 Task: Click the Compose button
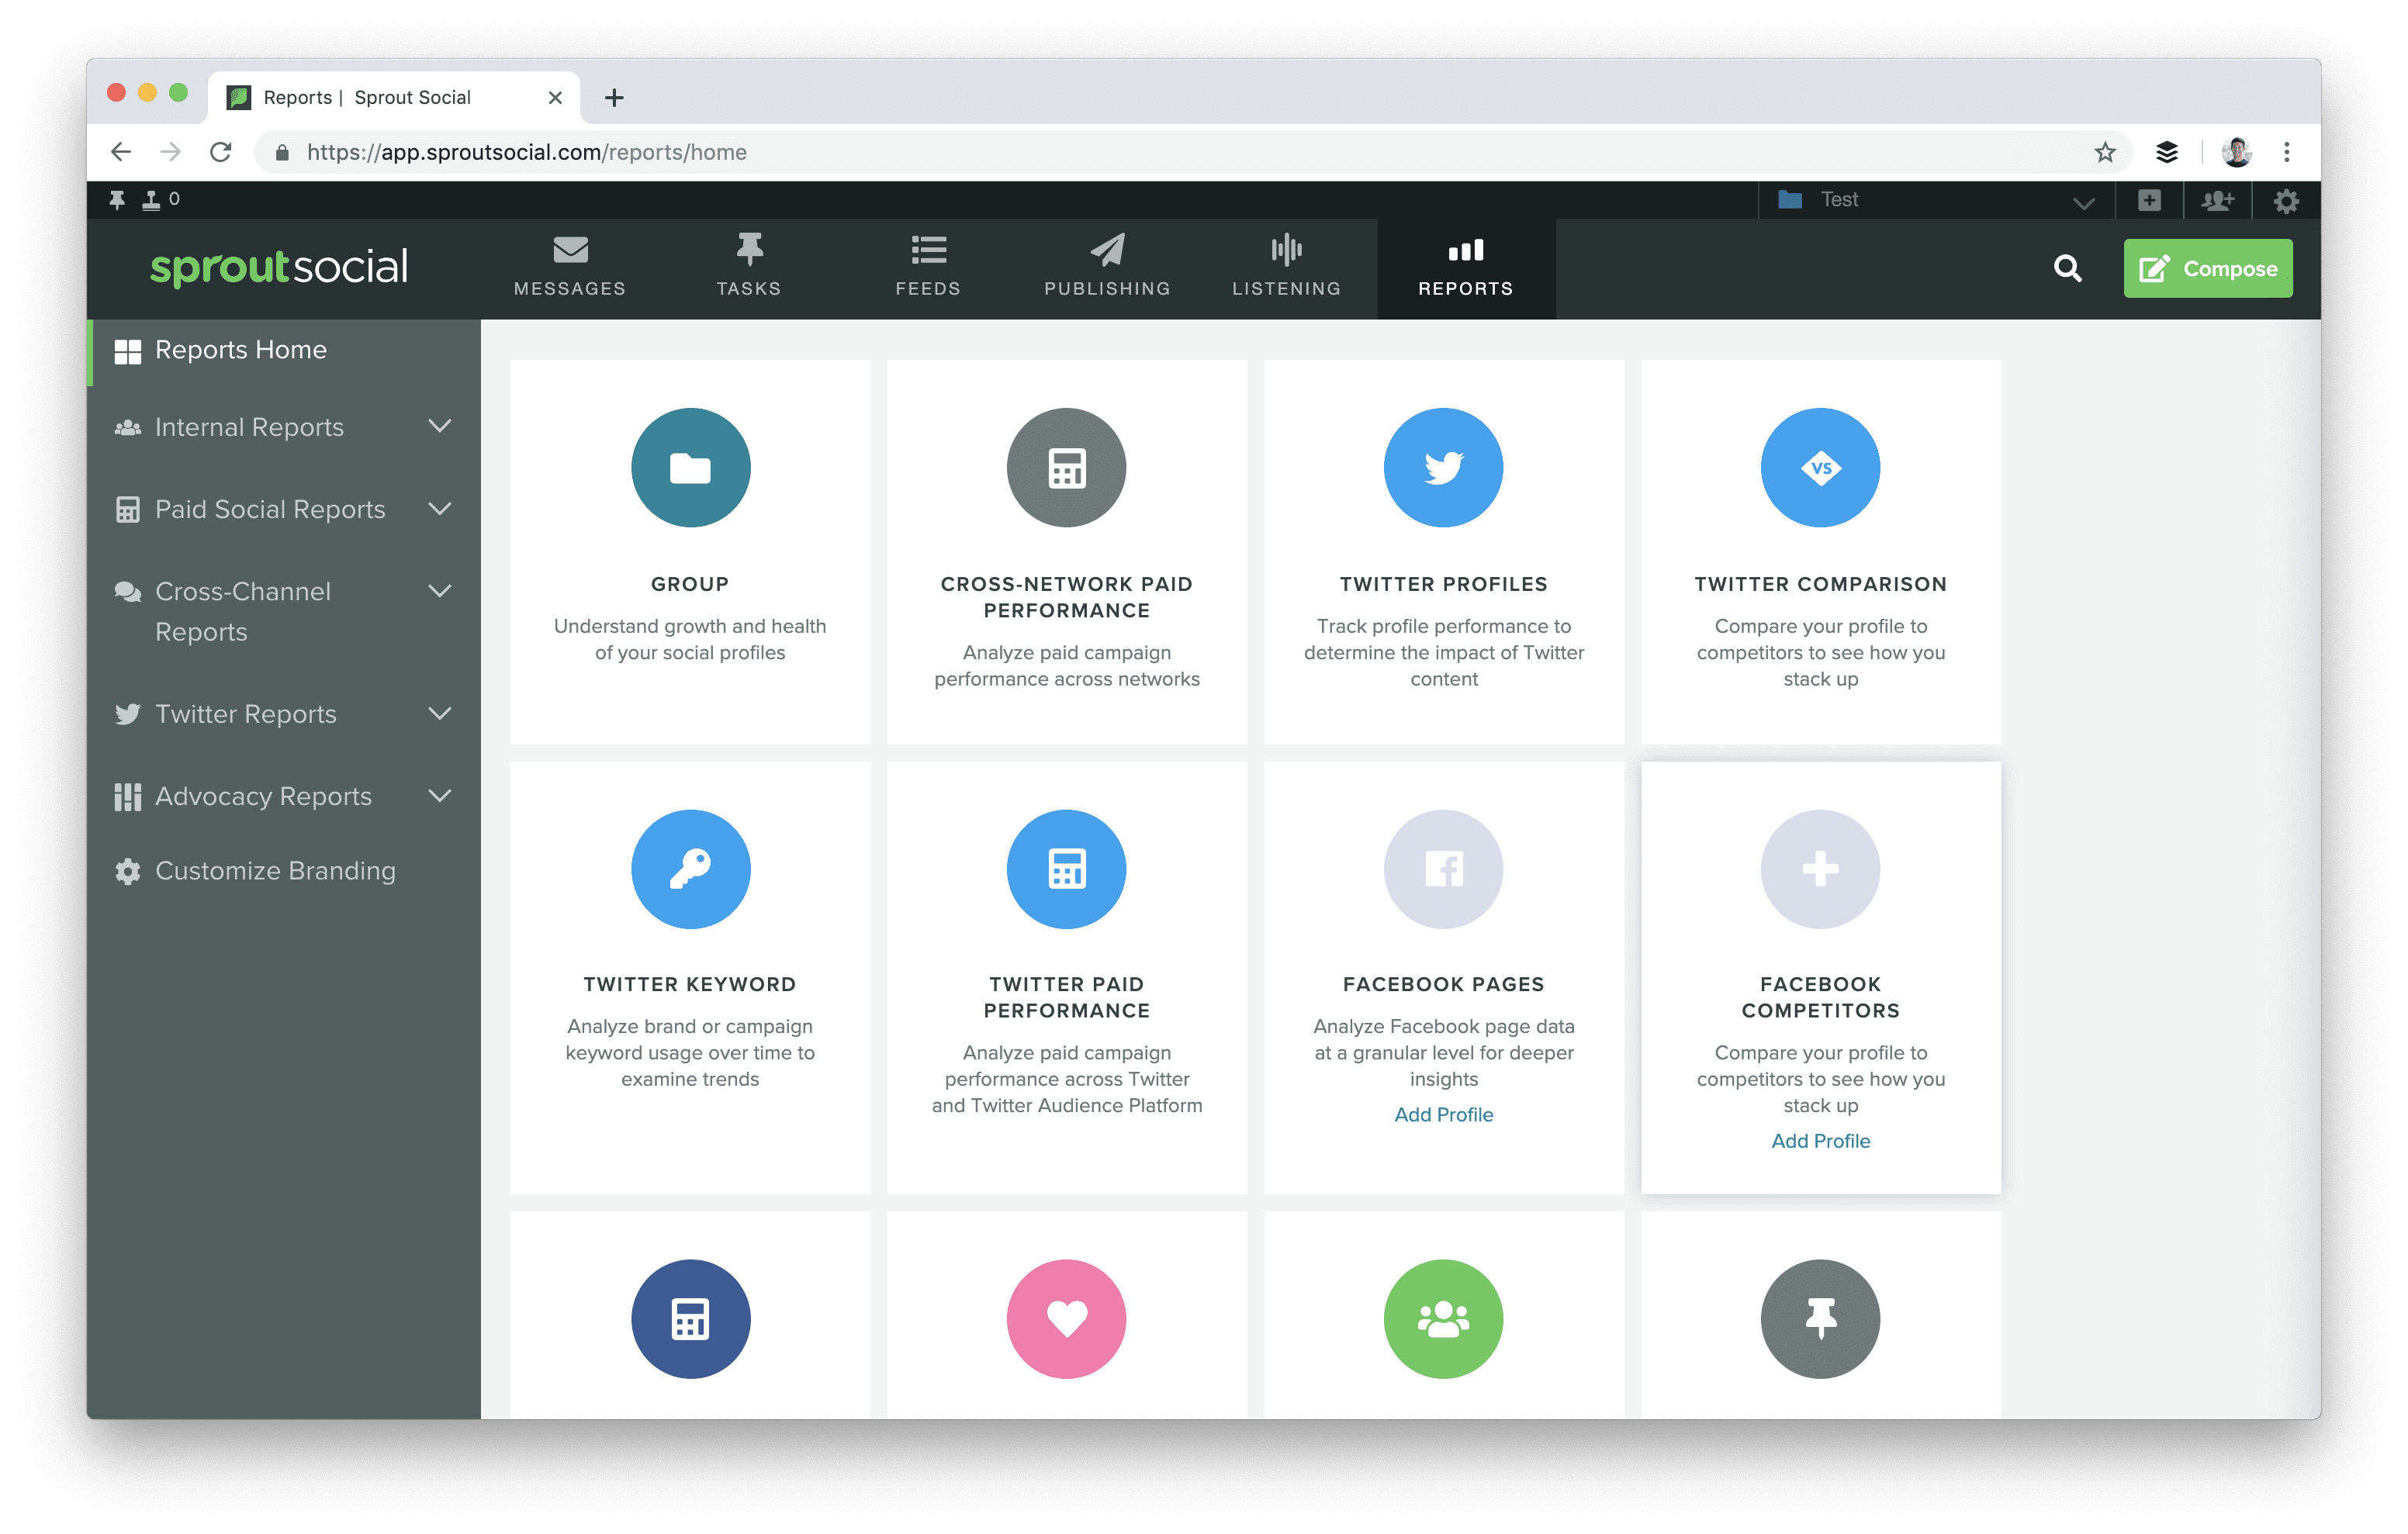point(2208,268)
